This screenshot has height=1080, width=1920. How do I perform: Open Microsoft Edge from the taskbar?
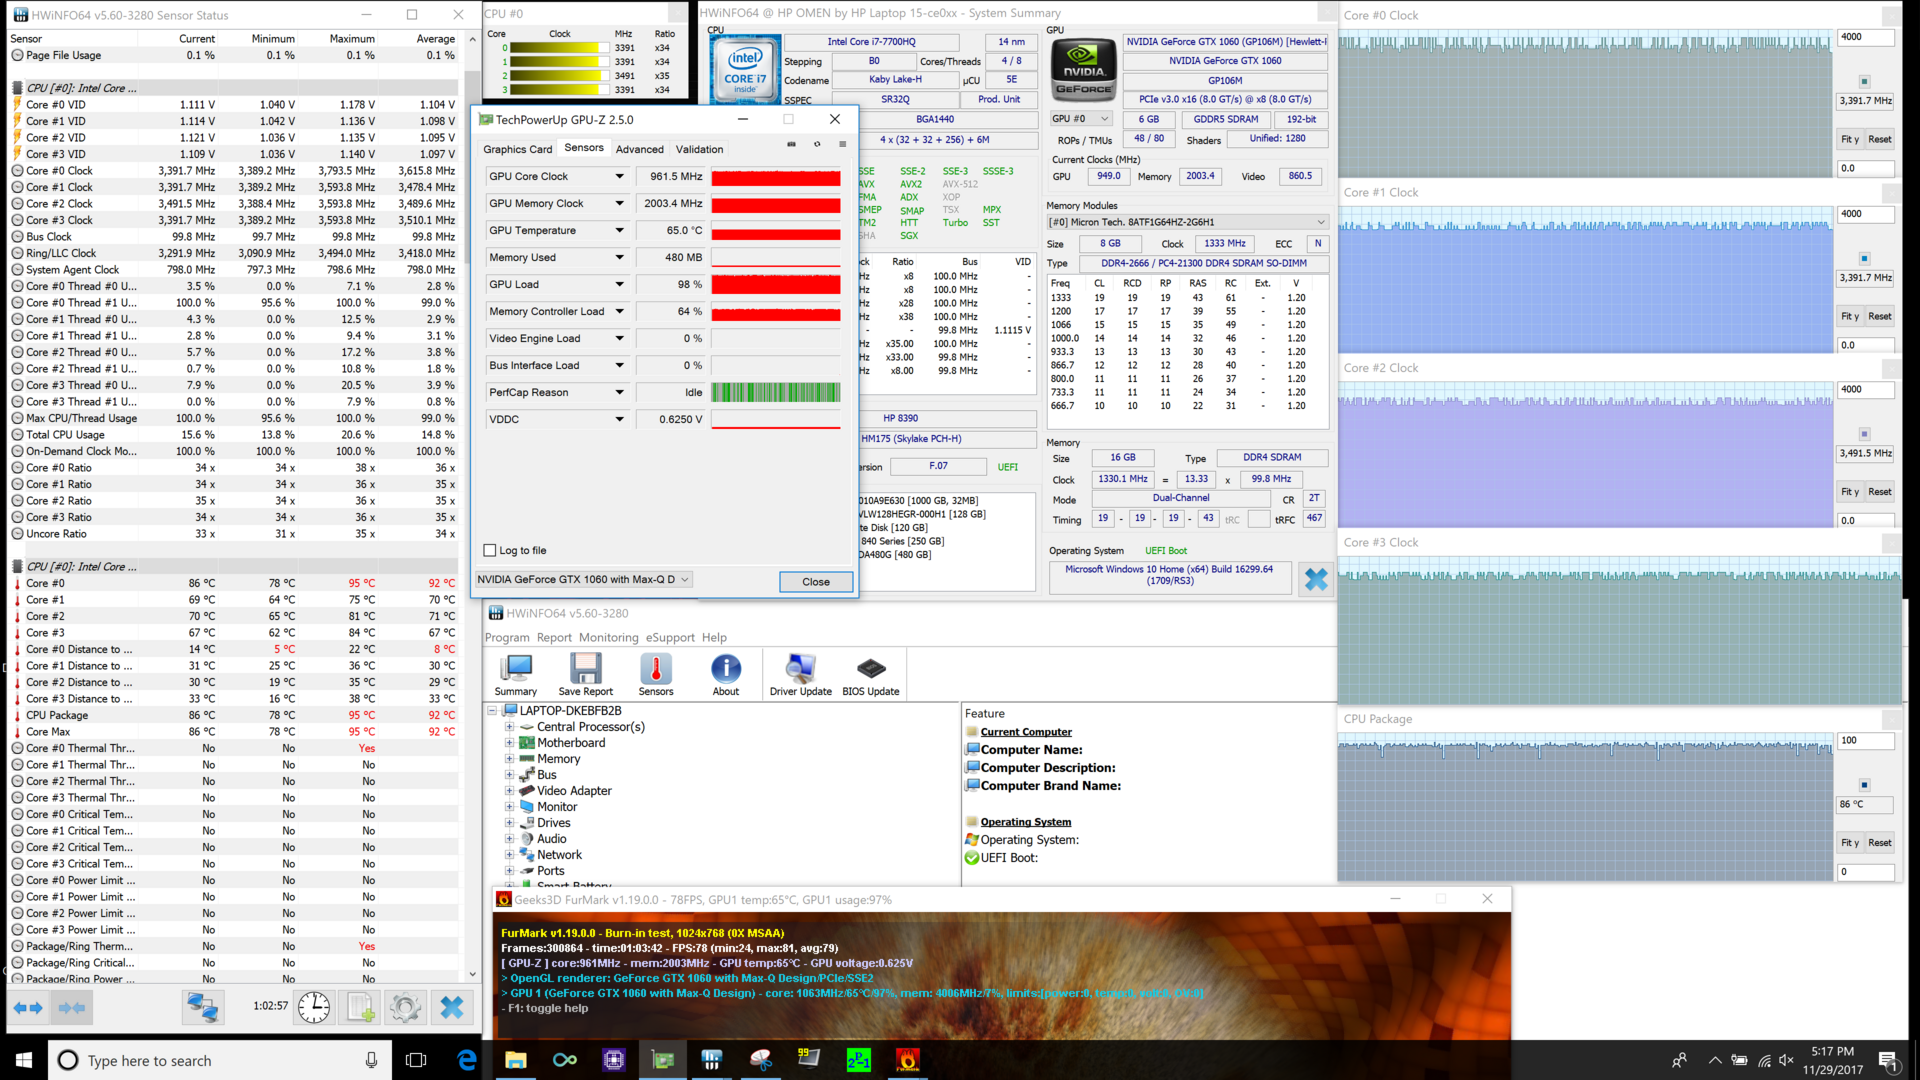pos(467,1060)
